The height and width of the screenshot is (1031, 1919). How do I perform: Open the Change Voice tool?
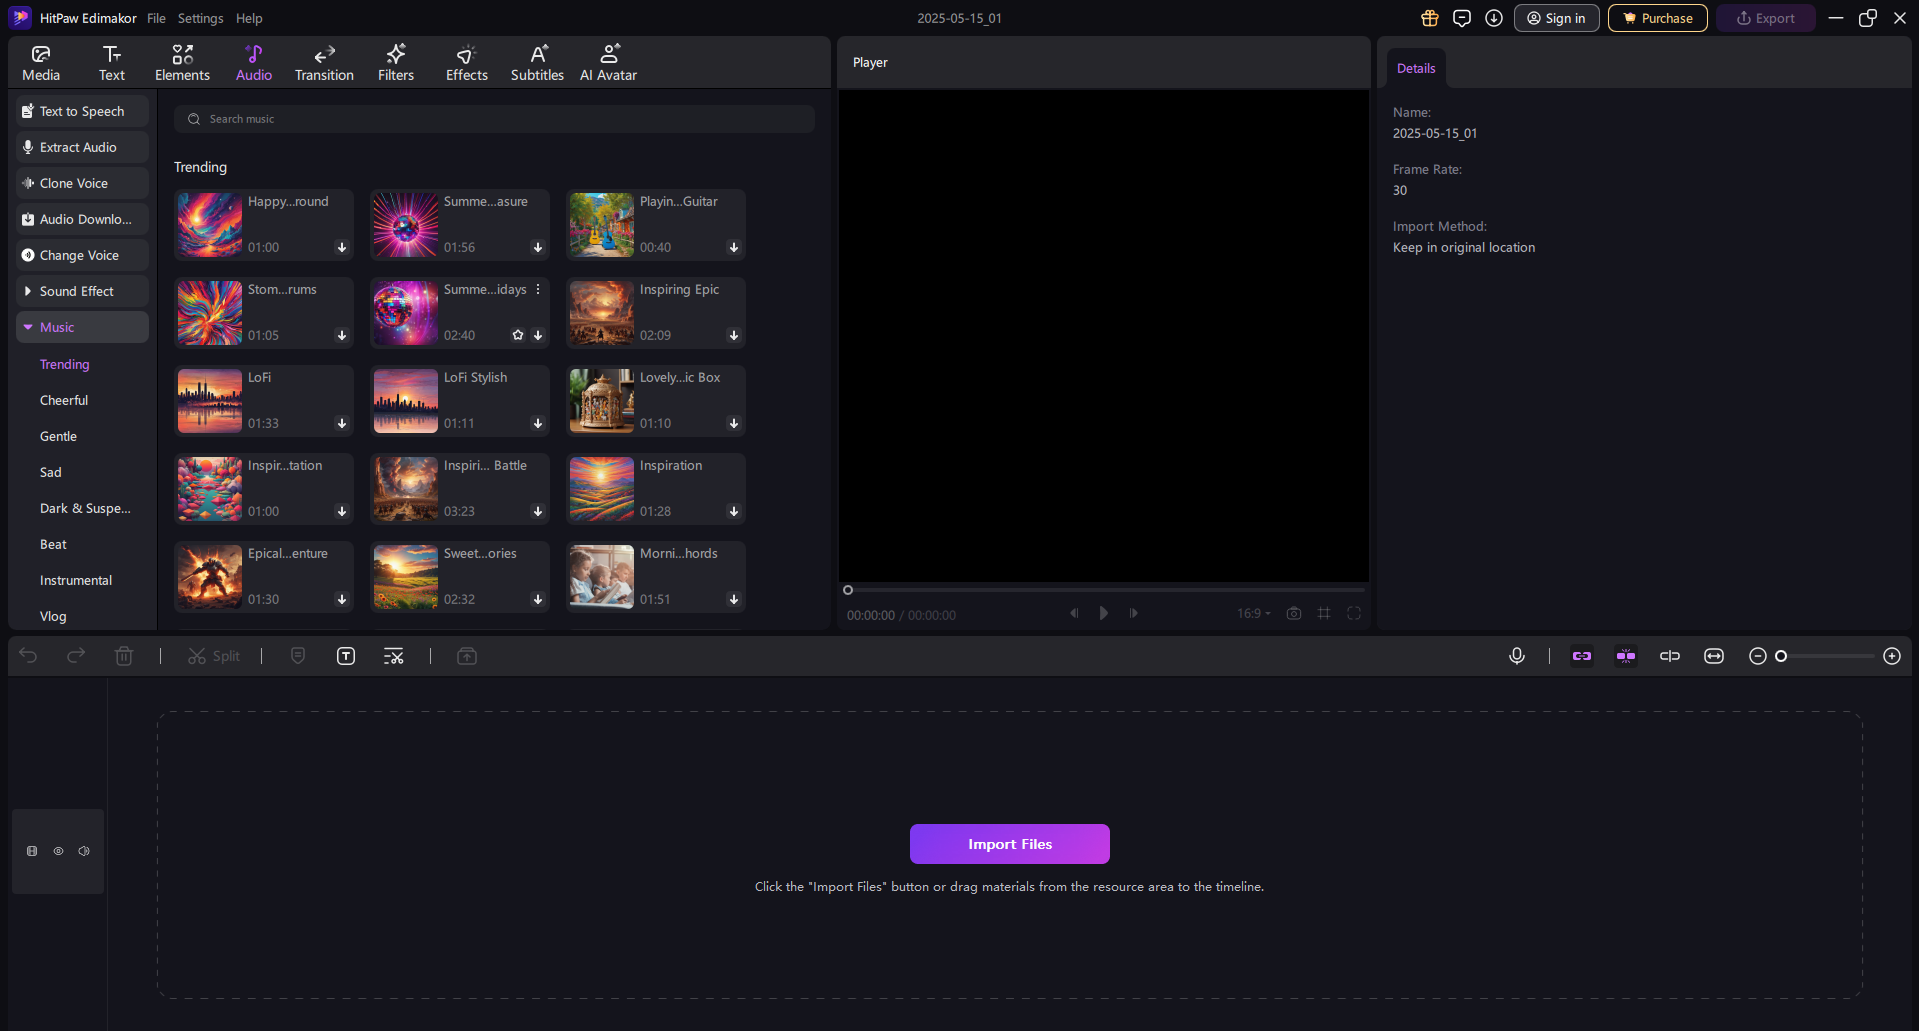pyautogui.click(x=82, y=255)
